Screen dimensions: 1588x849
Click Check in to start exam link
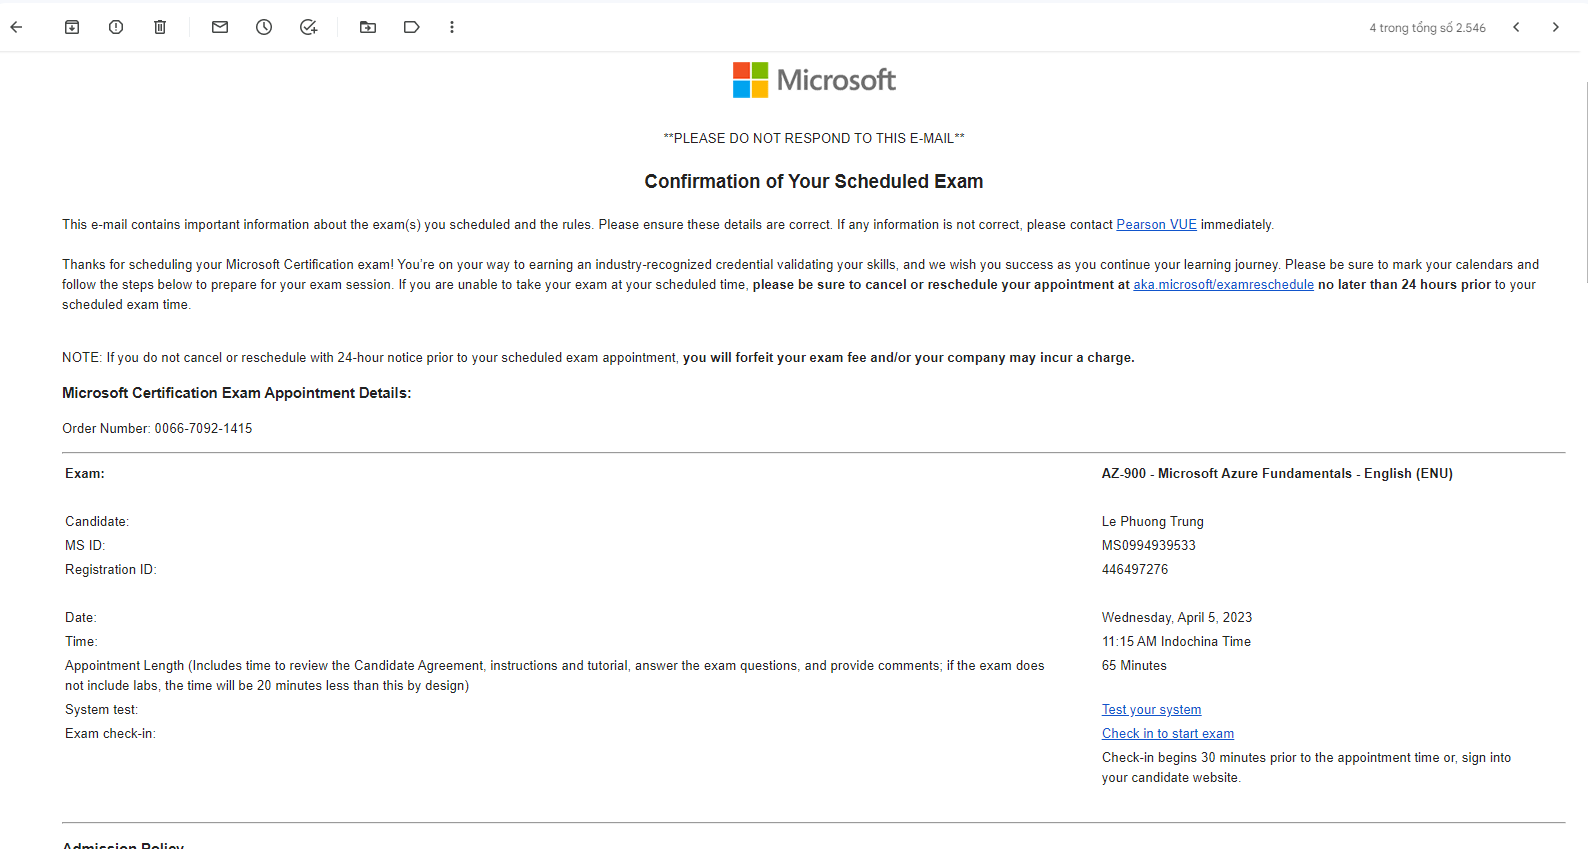[1167, 734]
